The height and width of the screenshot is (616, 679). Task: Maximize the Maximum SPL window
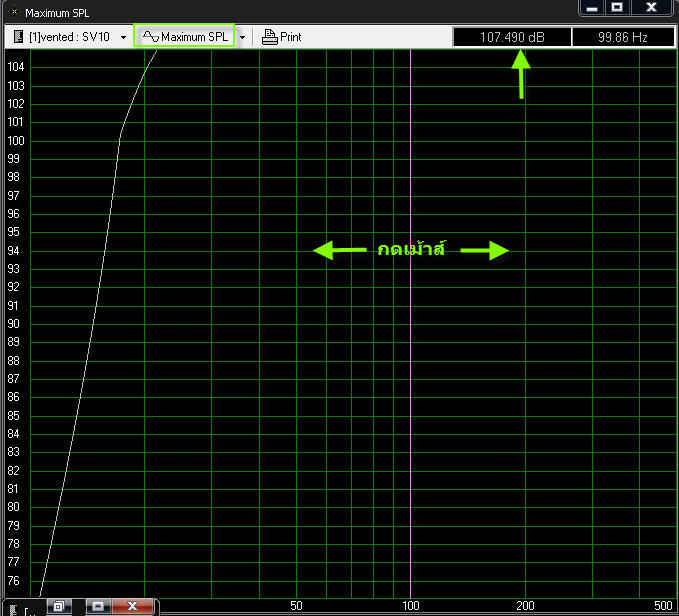click(617, 7)
